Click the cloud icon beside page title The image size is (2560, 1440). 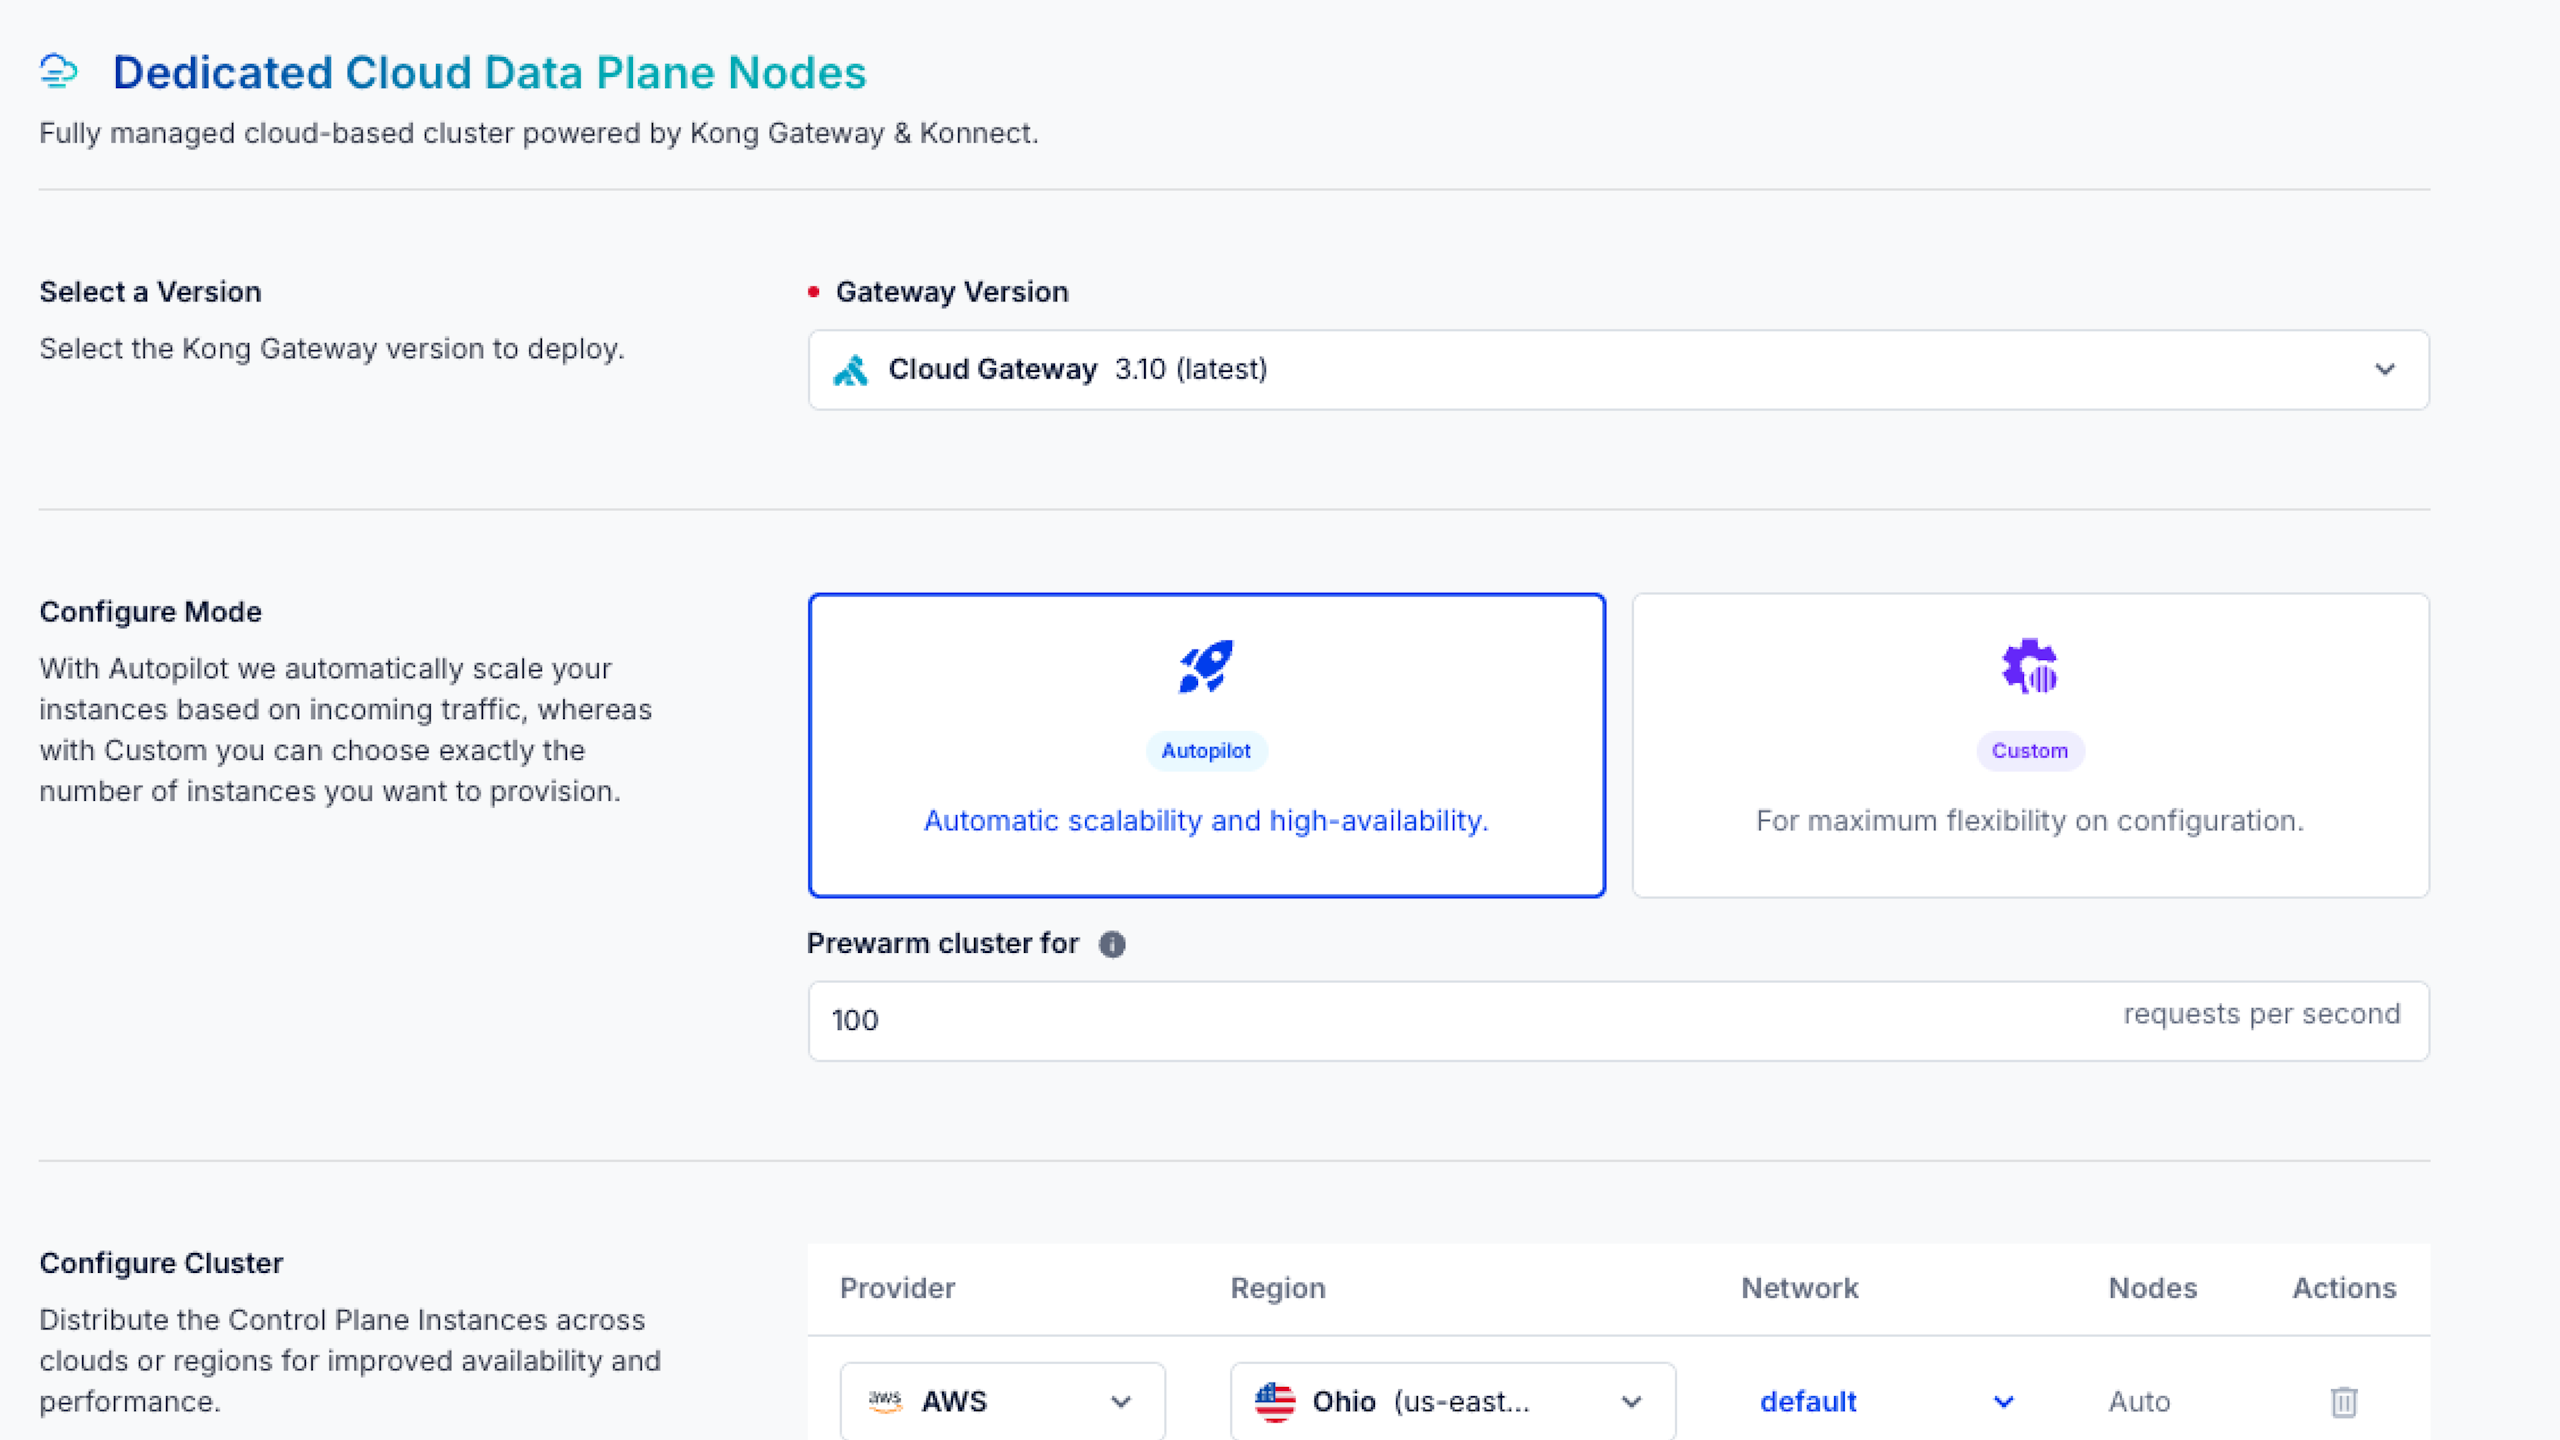click(58, 72)
